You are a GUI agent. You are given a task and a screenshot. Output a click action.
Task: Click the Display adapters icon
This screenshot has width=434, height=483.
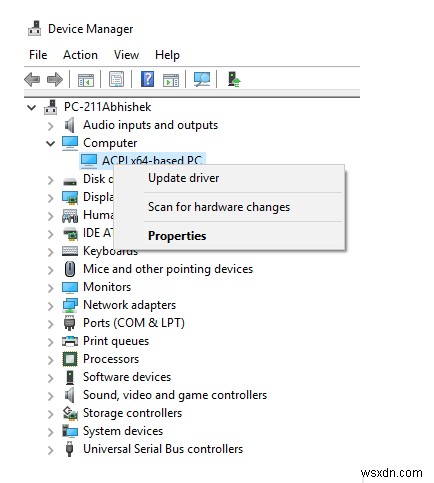coord(70,197)
